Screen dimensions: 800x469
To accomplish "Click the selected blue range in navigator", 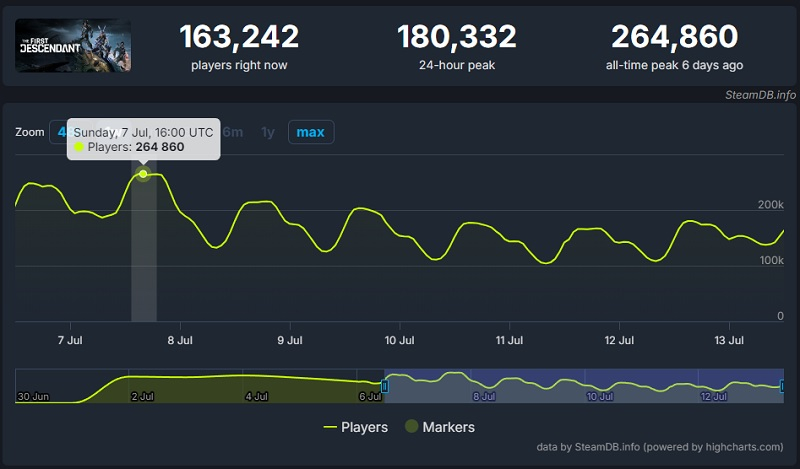I will 584,386.
